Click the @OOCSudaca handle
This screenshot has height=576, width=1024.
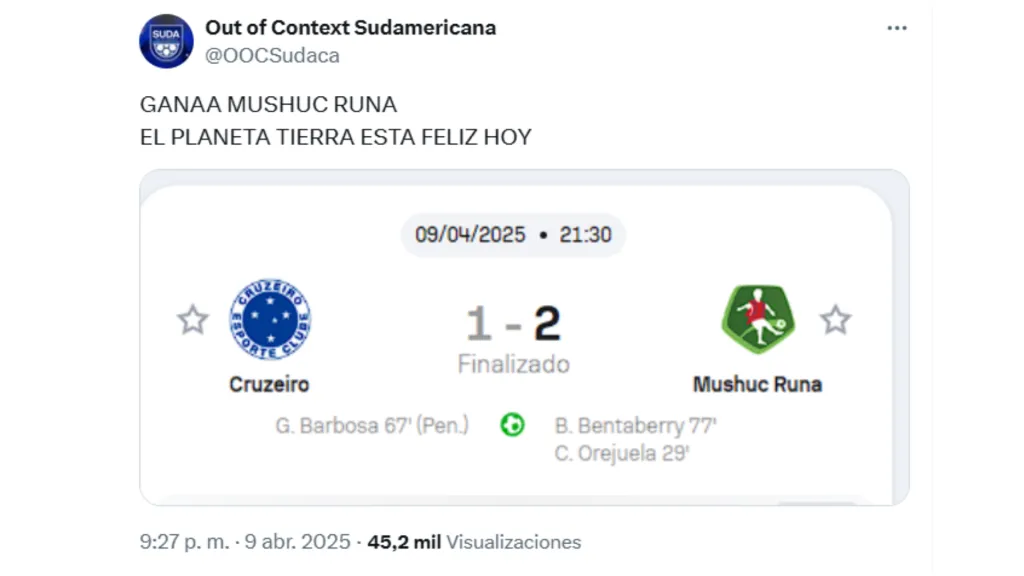pyautogui.click(x=272, y=56)
